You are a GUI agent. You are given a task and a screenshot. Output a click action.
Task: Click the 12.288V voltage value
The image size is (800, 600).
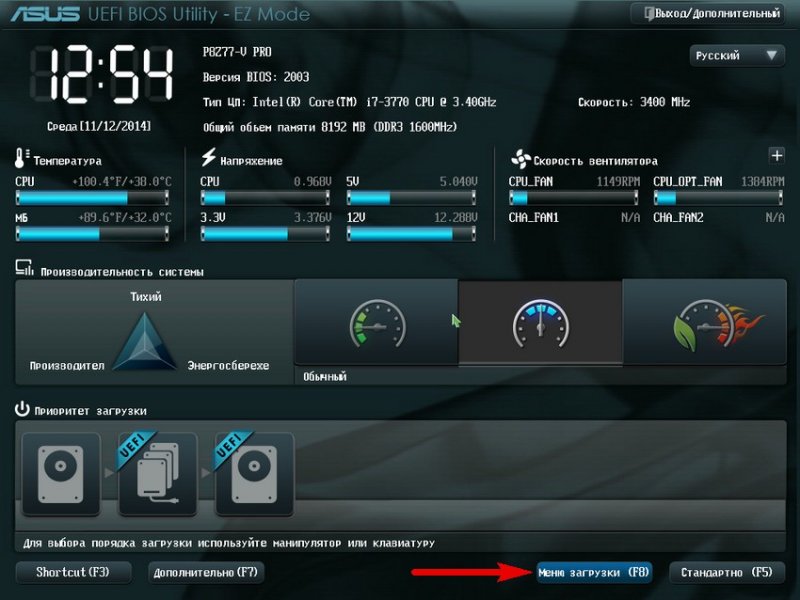(456, 218)
